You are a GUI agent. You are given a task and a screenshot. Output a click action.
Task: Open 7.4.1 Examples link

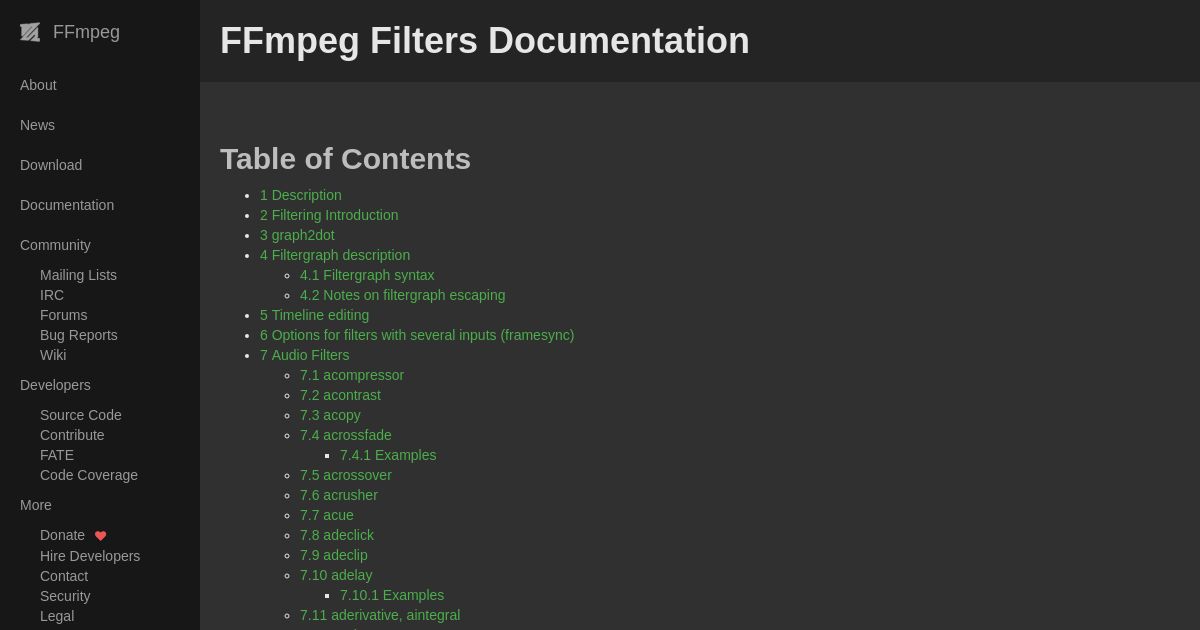(x=388, y=455)
